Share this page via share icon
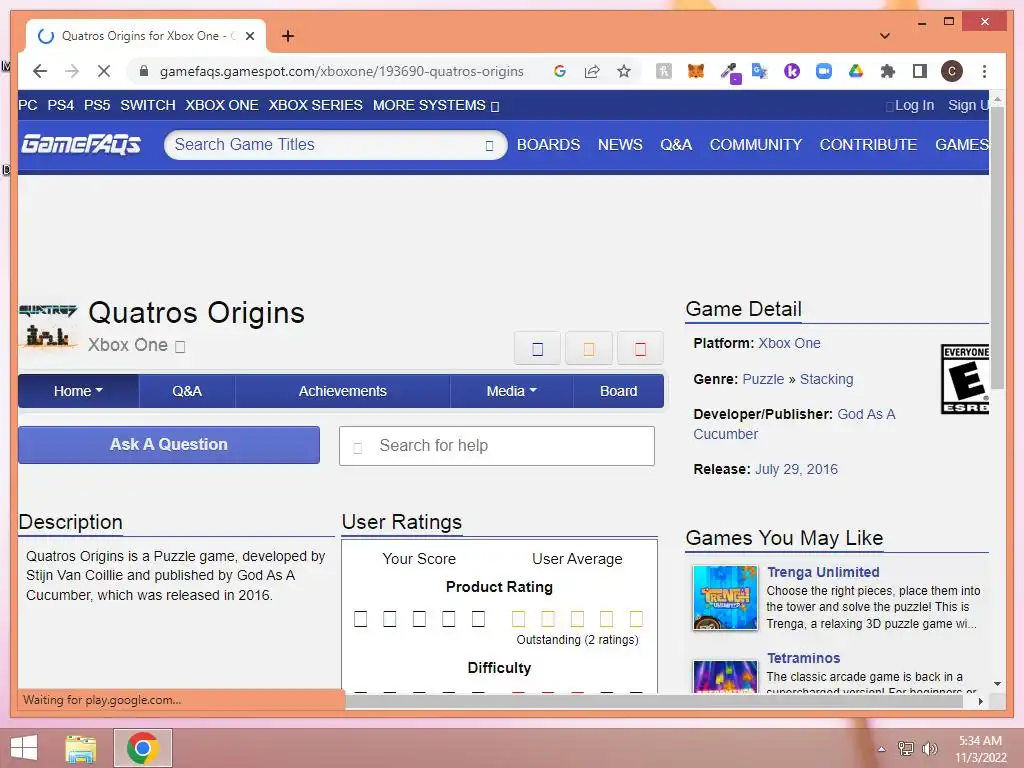1024x768 pixels. (x=592, y=71)
